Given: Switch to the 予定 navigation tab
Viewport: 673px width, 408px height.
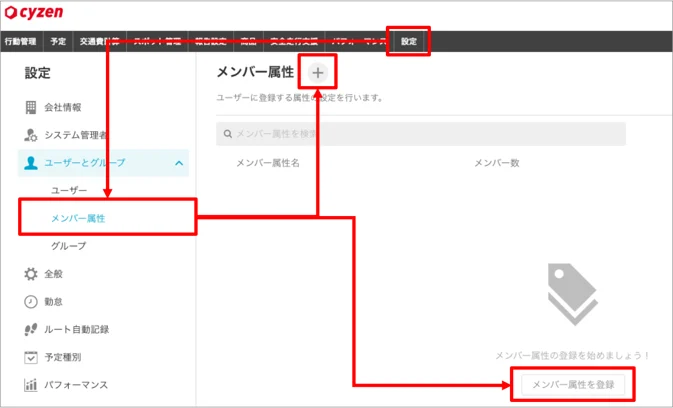Looking at the screenshot, I should point(58,42).
